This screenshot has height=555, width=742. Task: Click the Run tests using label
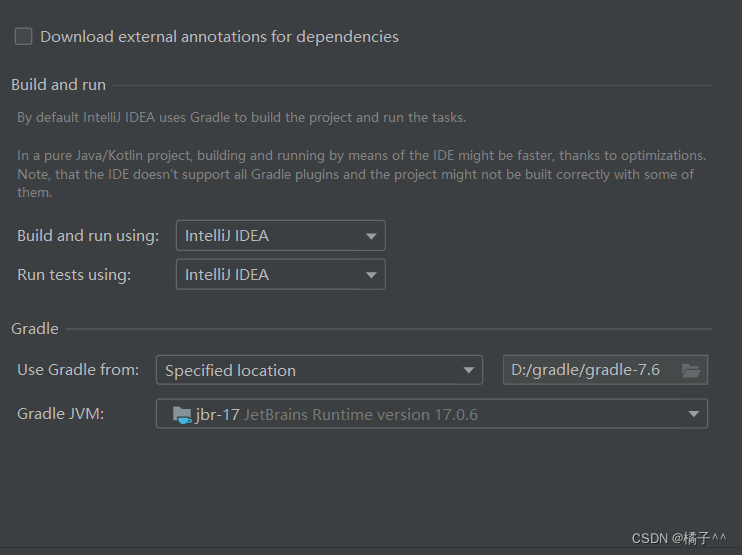click(x=74, y=275)
